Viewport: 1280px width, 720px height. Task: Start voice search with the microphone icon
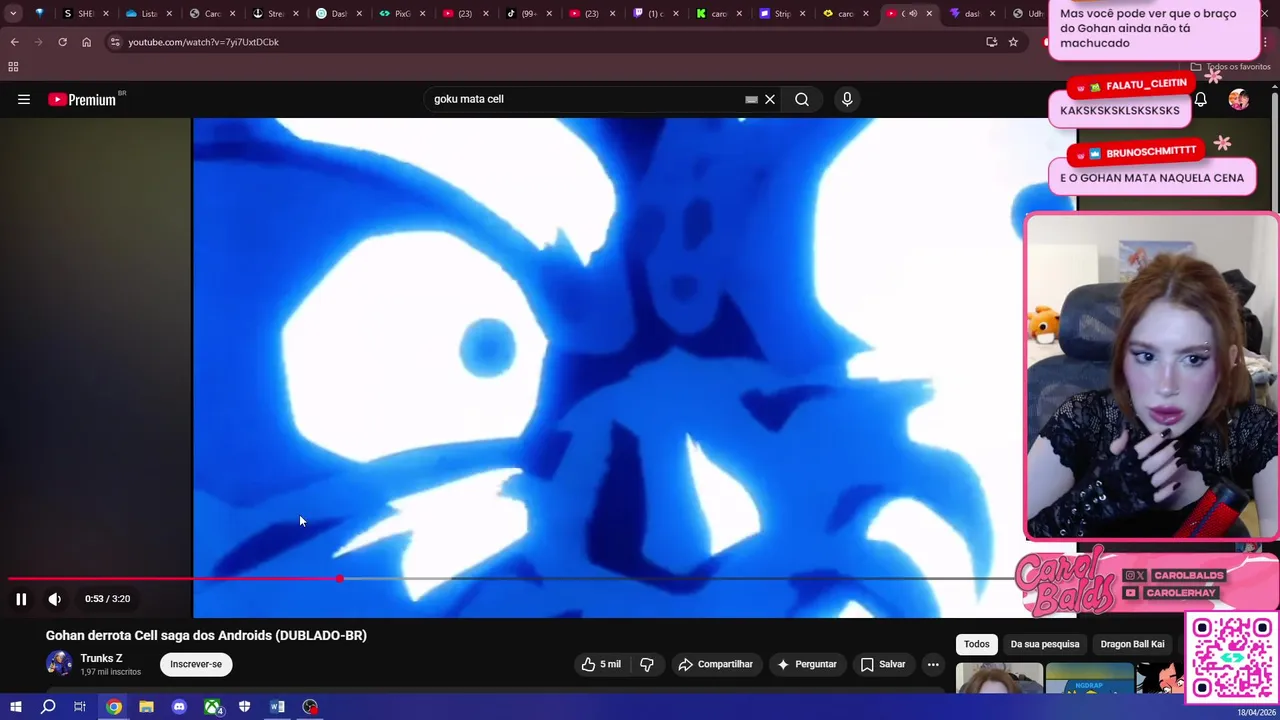(x=847, y=99)
